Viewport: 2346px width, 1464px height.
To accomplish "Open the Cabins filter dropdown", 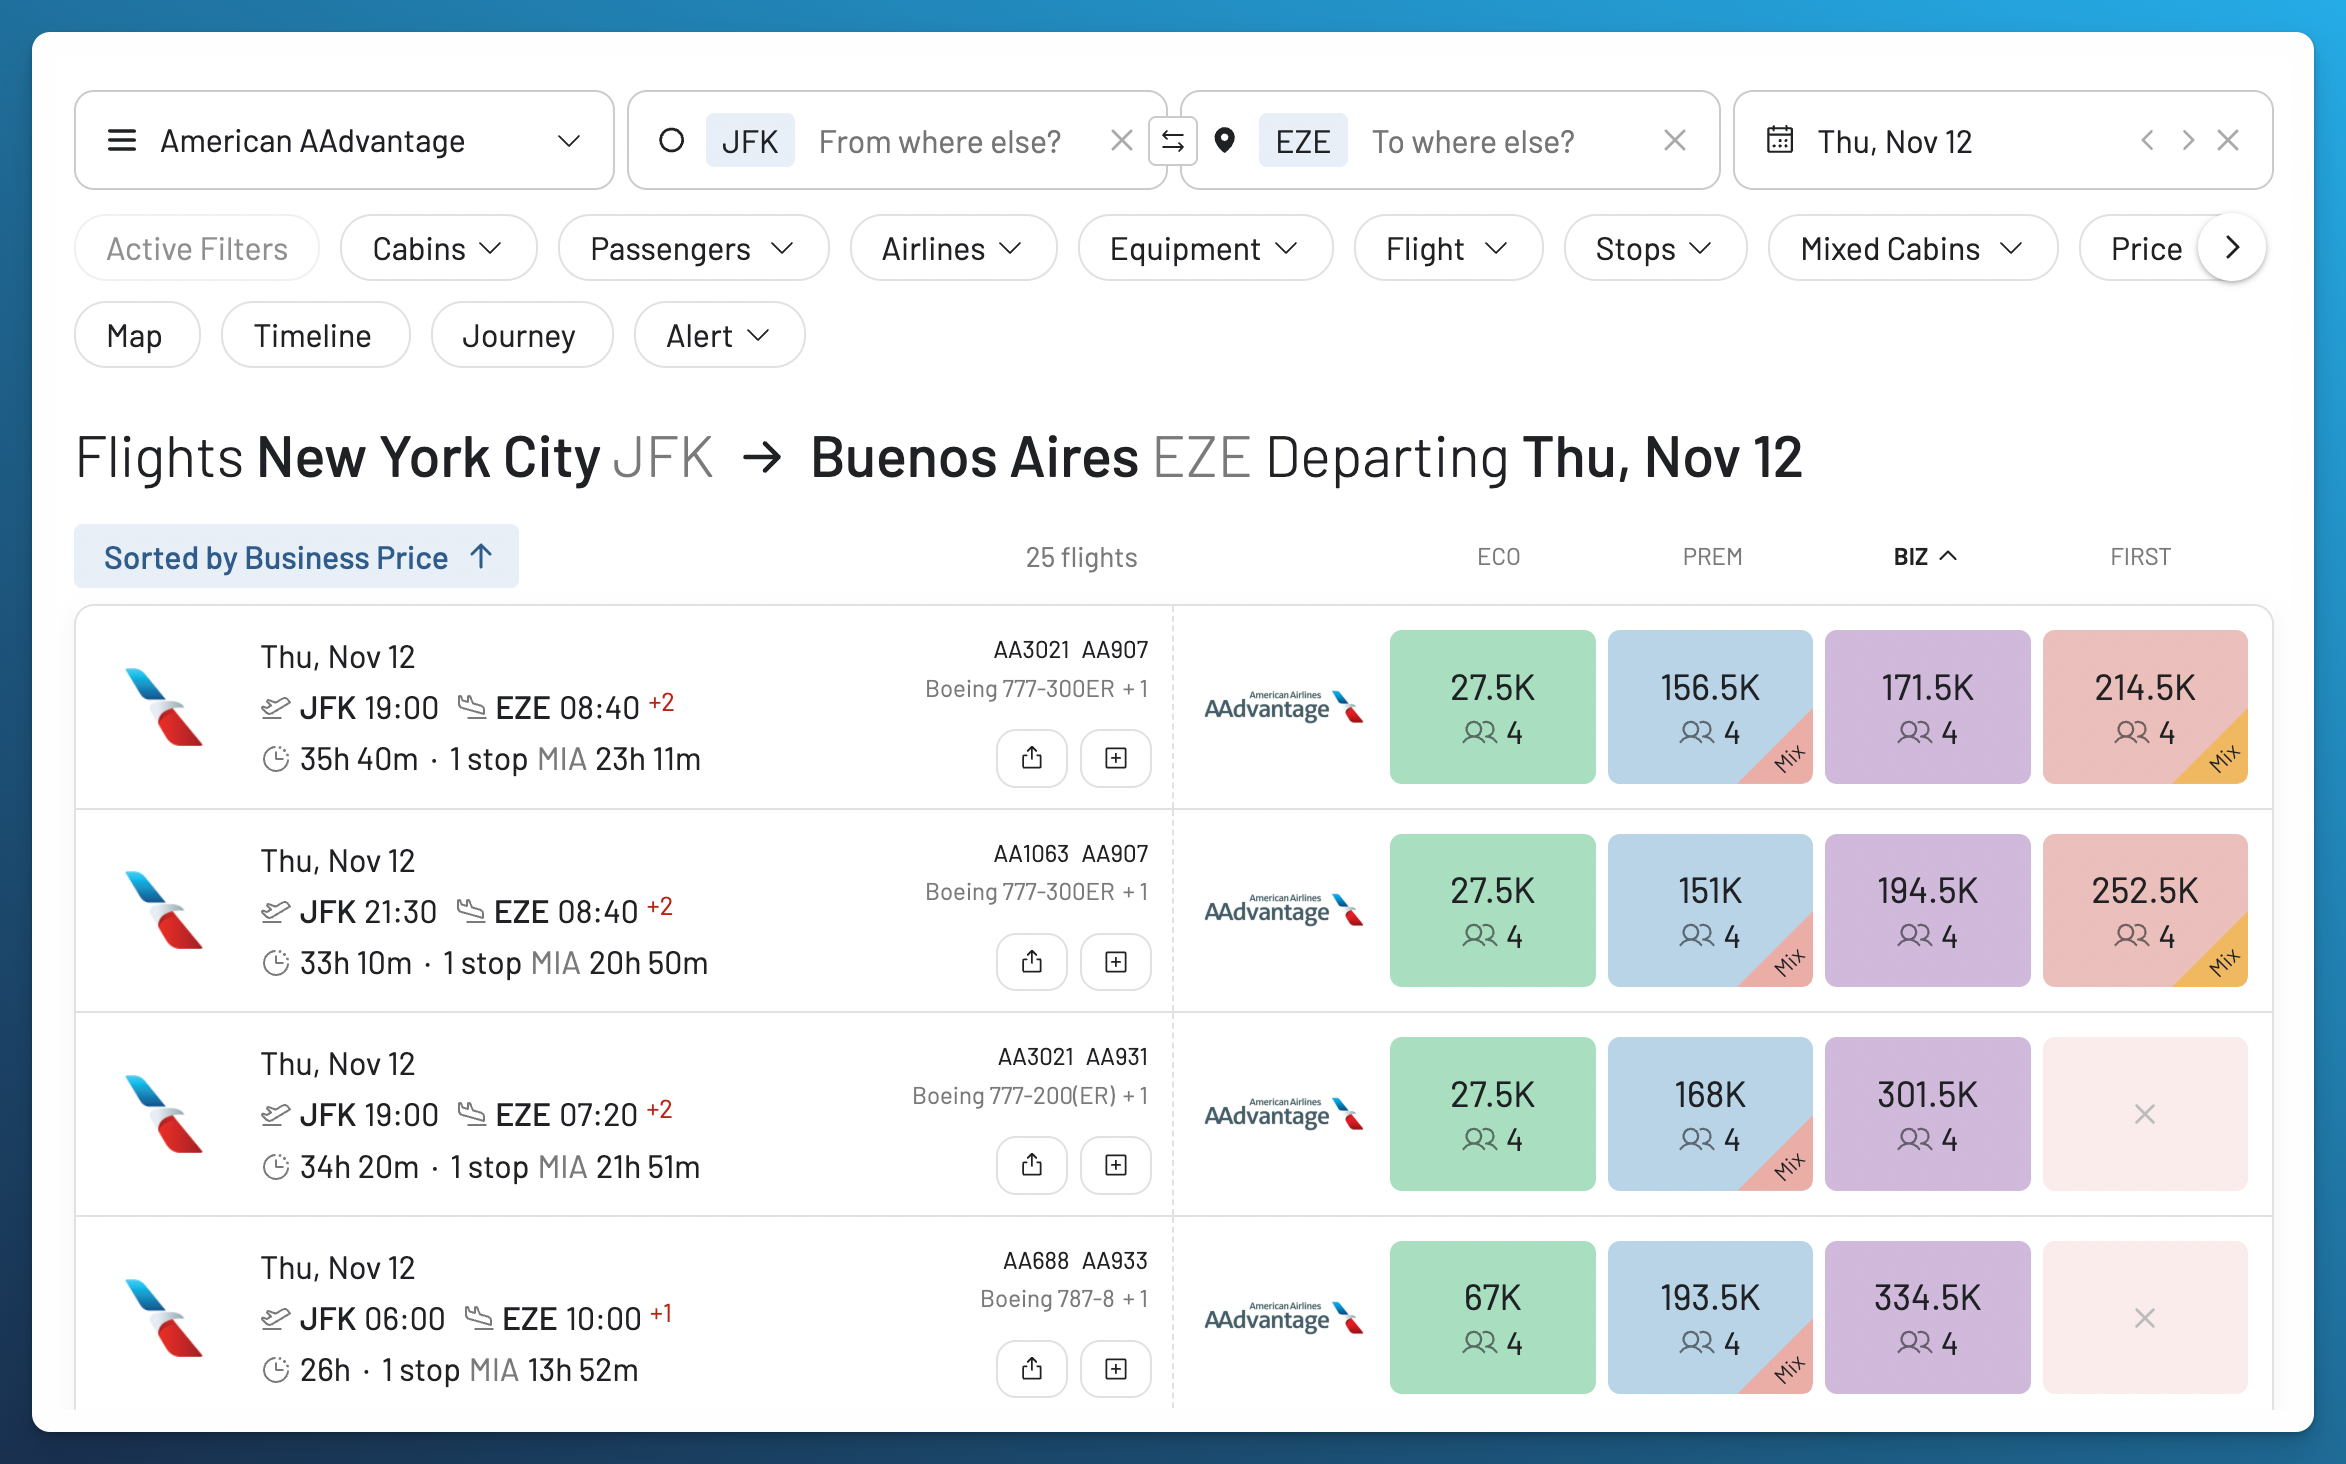I will [x=438, y=248].
